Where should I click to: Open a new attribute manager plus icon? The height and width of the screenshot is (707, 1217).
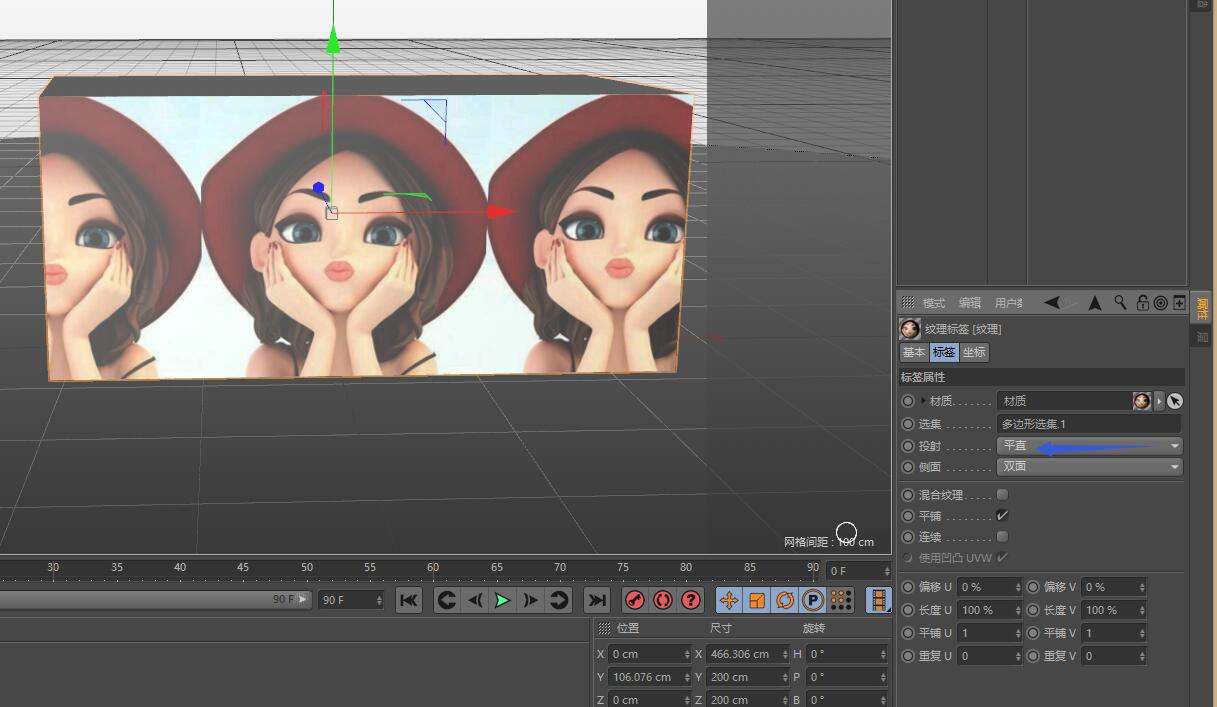point(1179,302)
